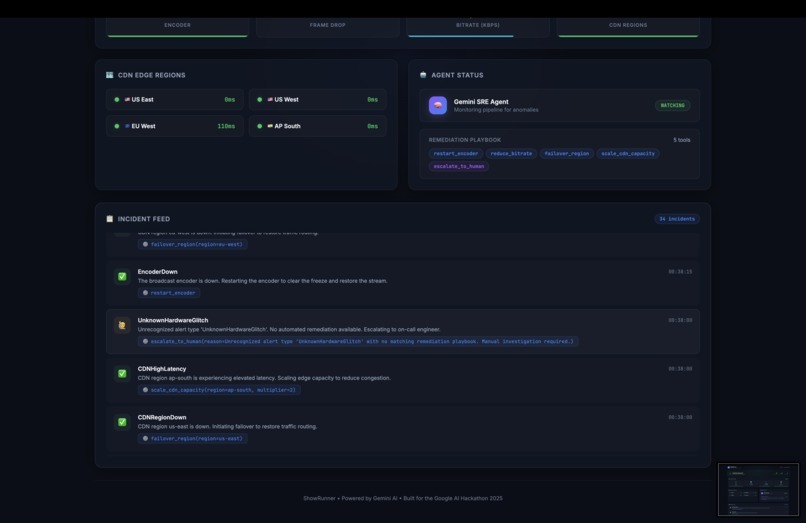This screenshot has height=523, width=806.
Task: Click the Gemini SRE Agent avatar icon
Action: click(437, 105)
